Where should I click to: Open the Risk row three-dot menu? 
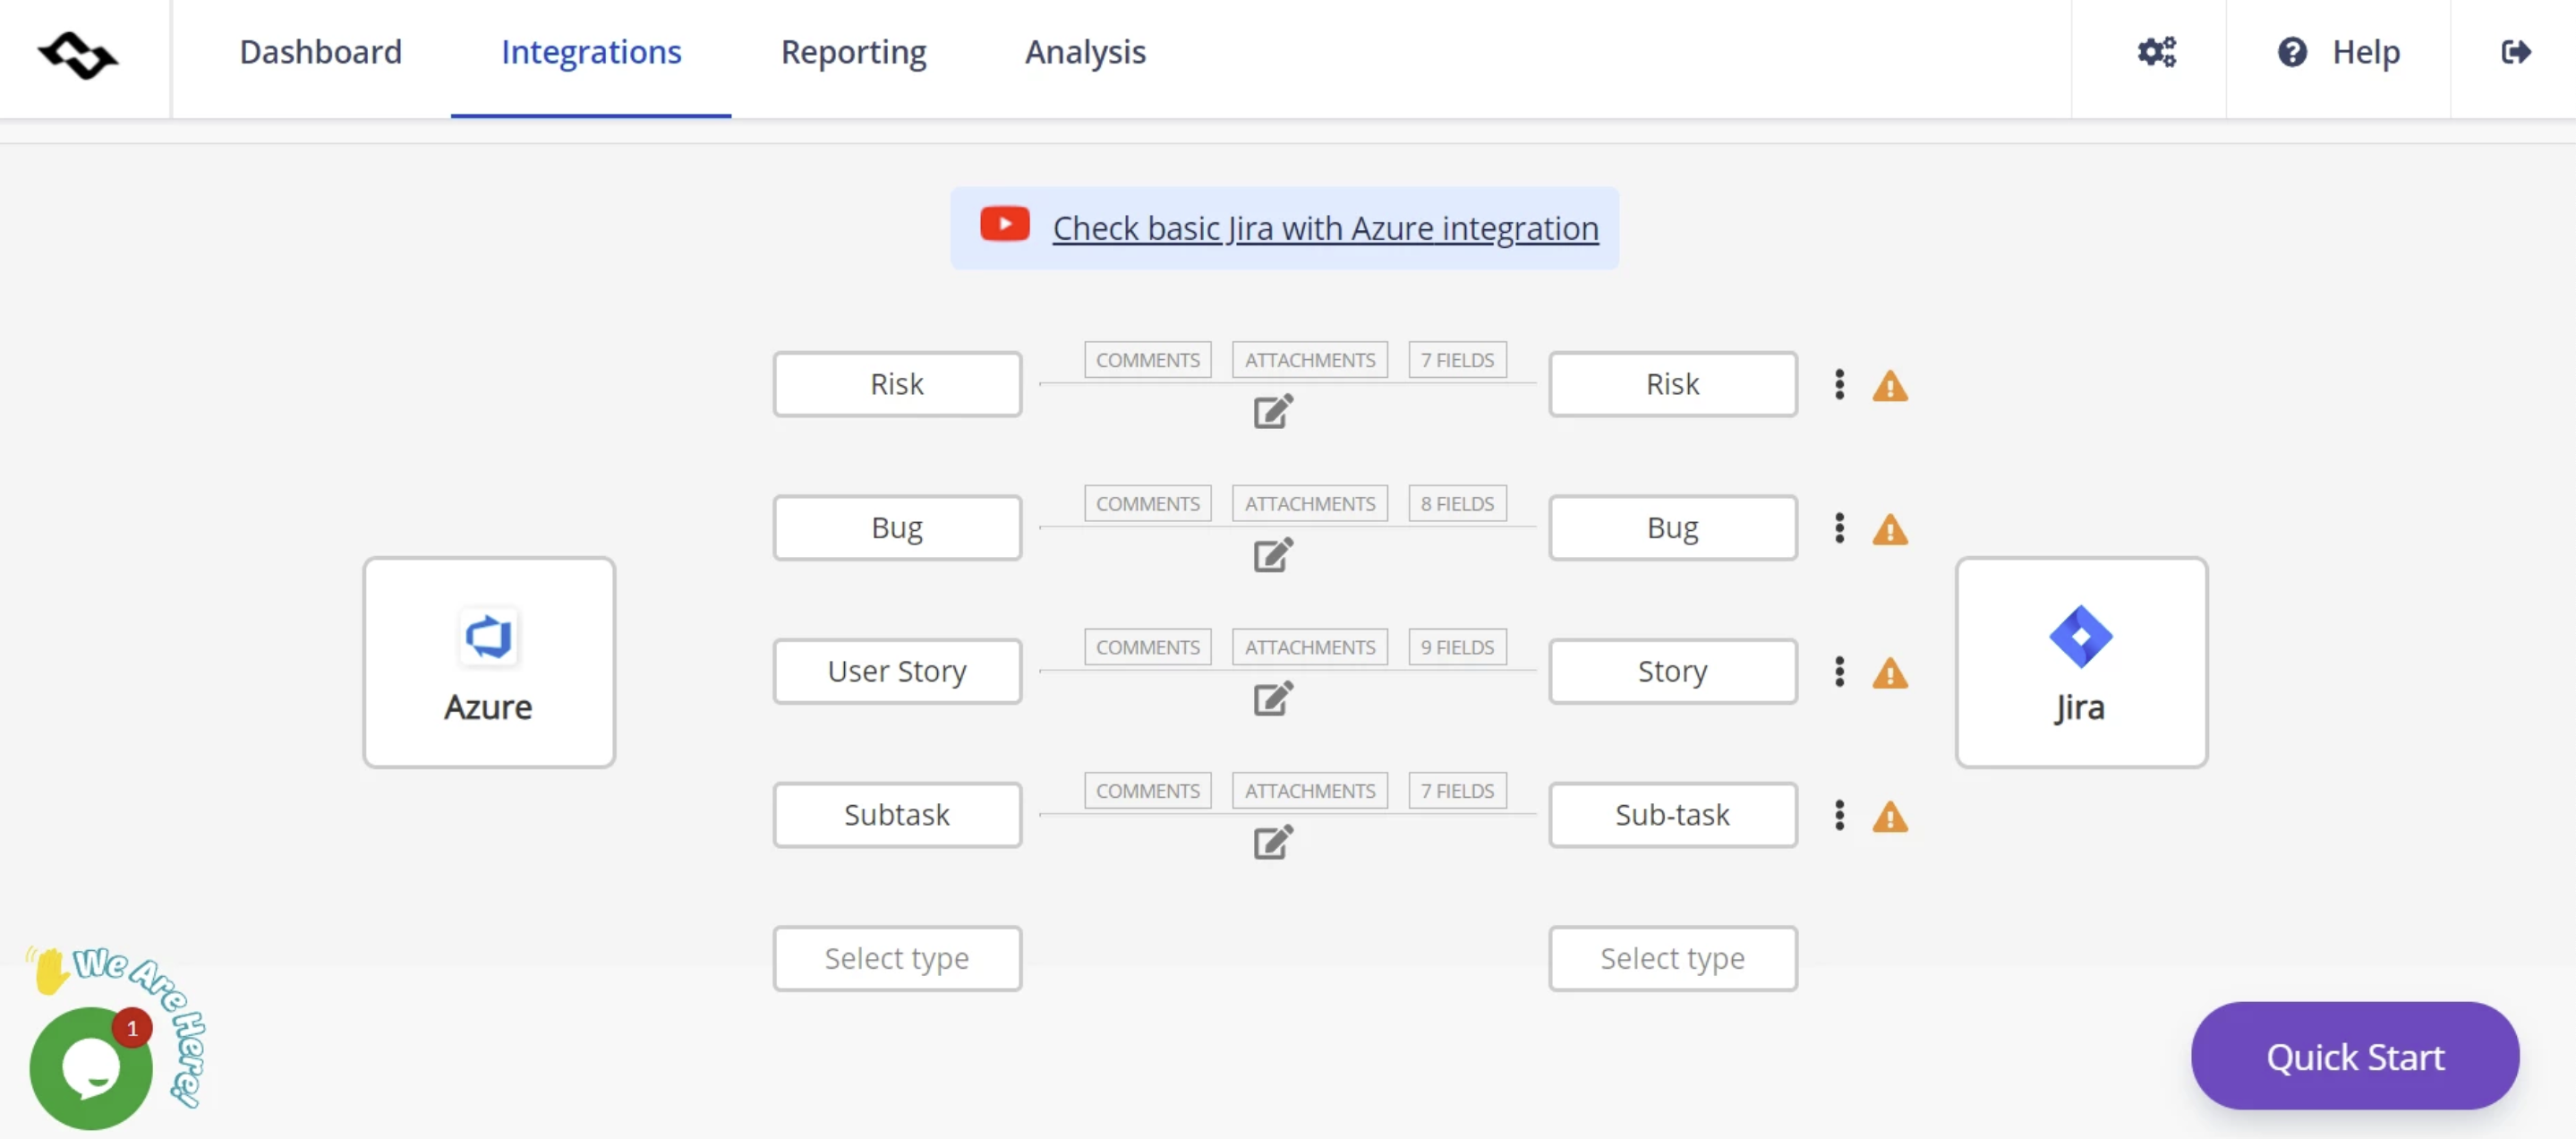[x=1839, y=385]
